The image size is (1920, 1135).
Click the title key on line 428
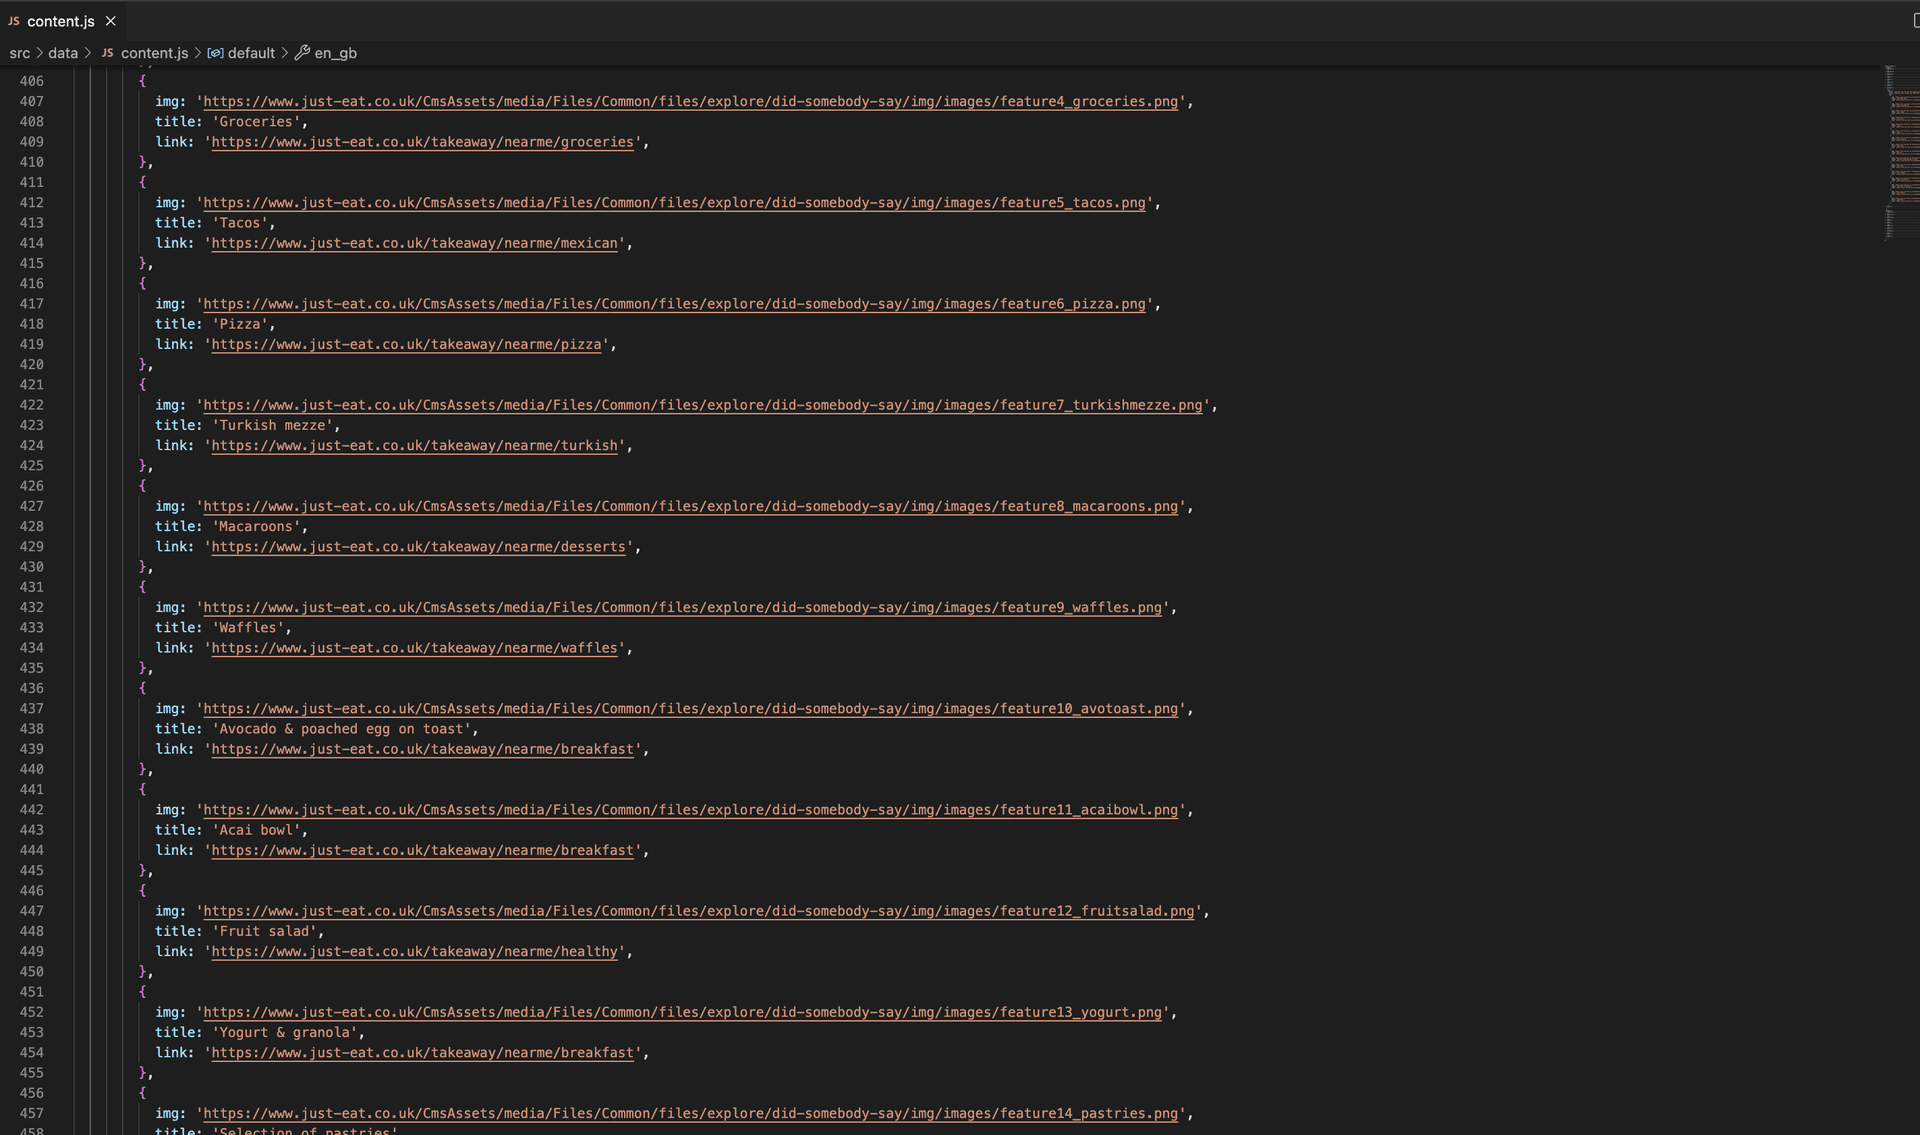coord(175,527)
